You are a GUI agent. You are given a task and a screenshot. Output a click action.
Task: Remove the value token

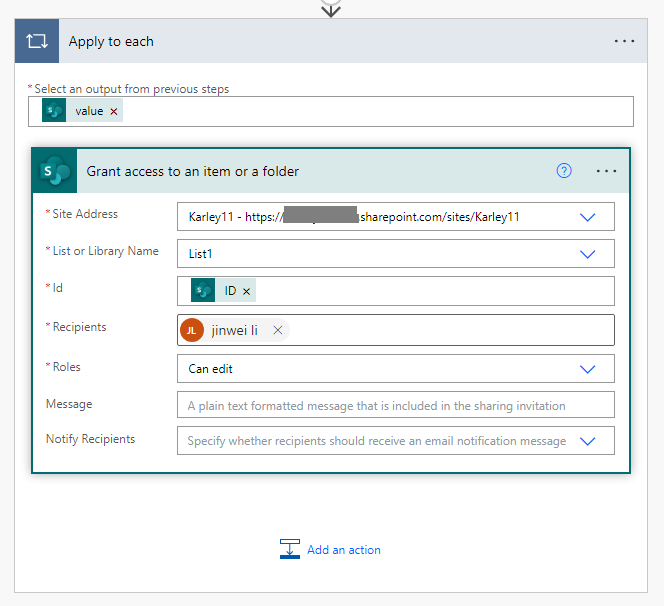(x=113, y=111)
